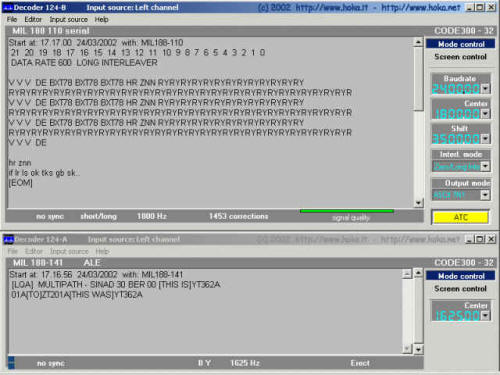Click the green signal quality bar

click(347, 211)
